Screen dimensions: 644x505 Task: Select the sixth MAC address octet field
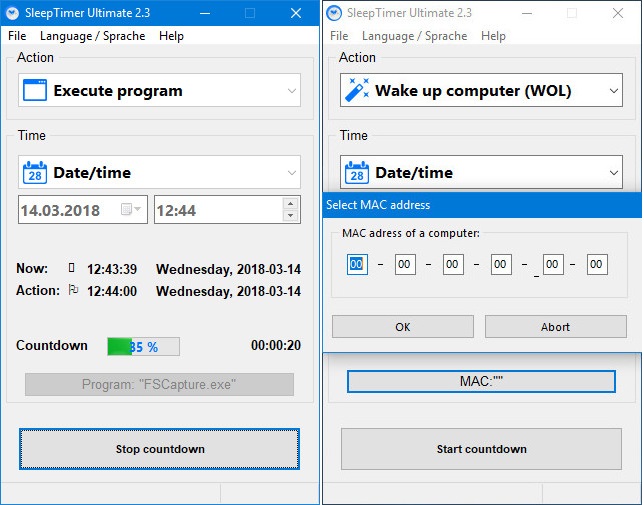point(597,264)
